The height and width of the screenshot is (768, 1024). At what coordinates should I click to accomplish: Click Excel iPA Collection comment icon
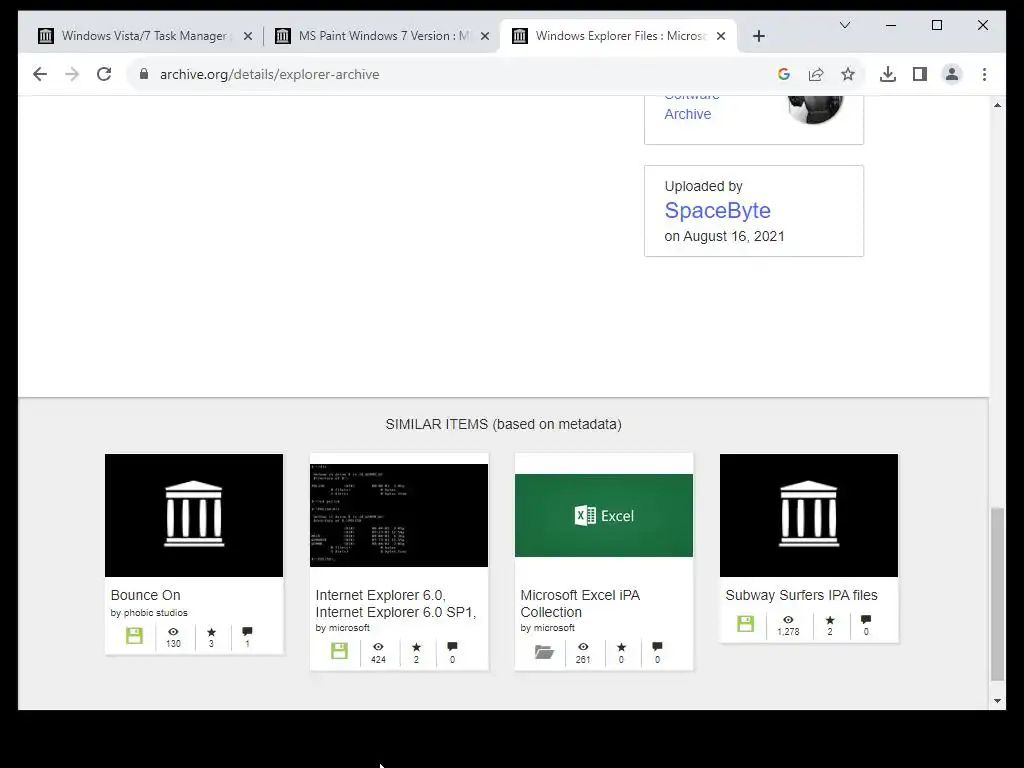click(x=657, y=647)
